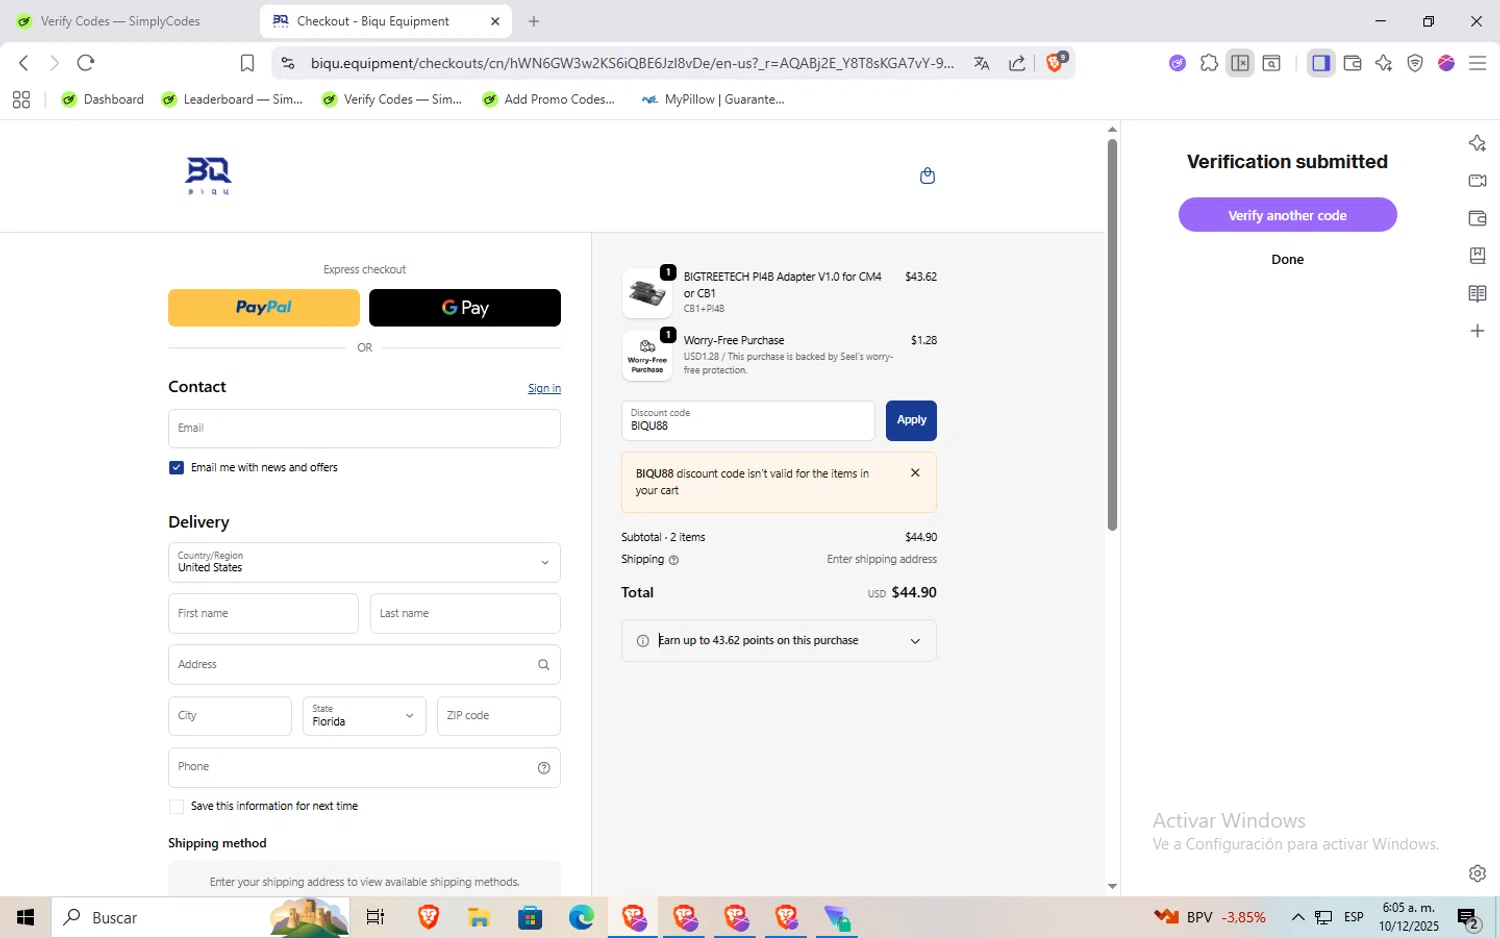Open the Country/Region dropdown
Screen dimensions: 1500x938
(x=364, y=562)
